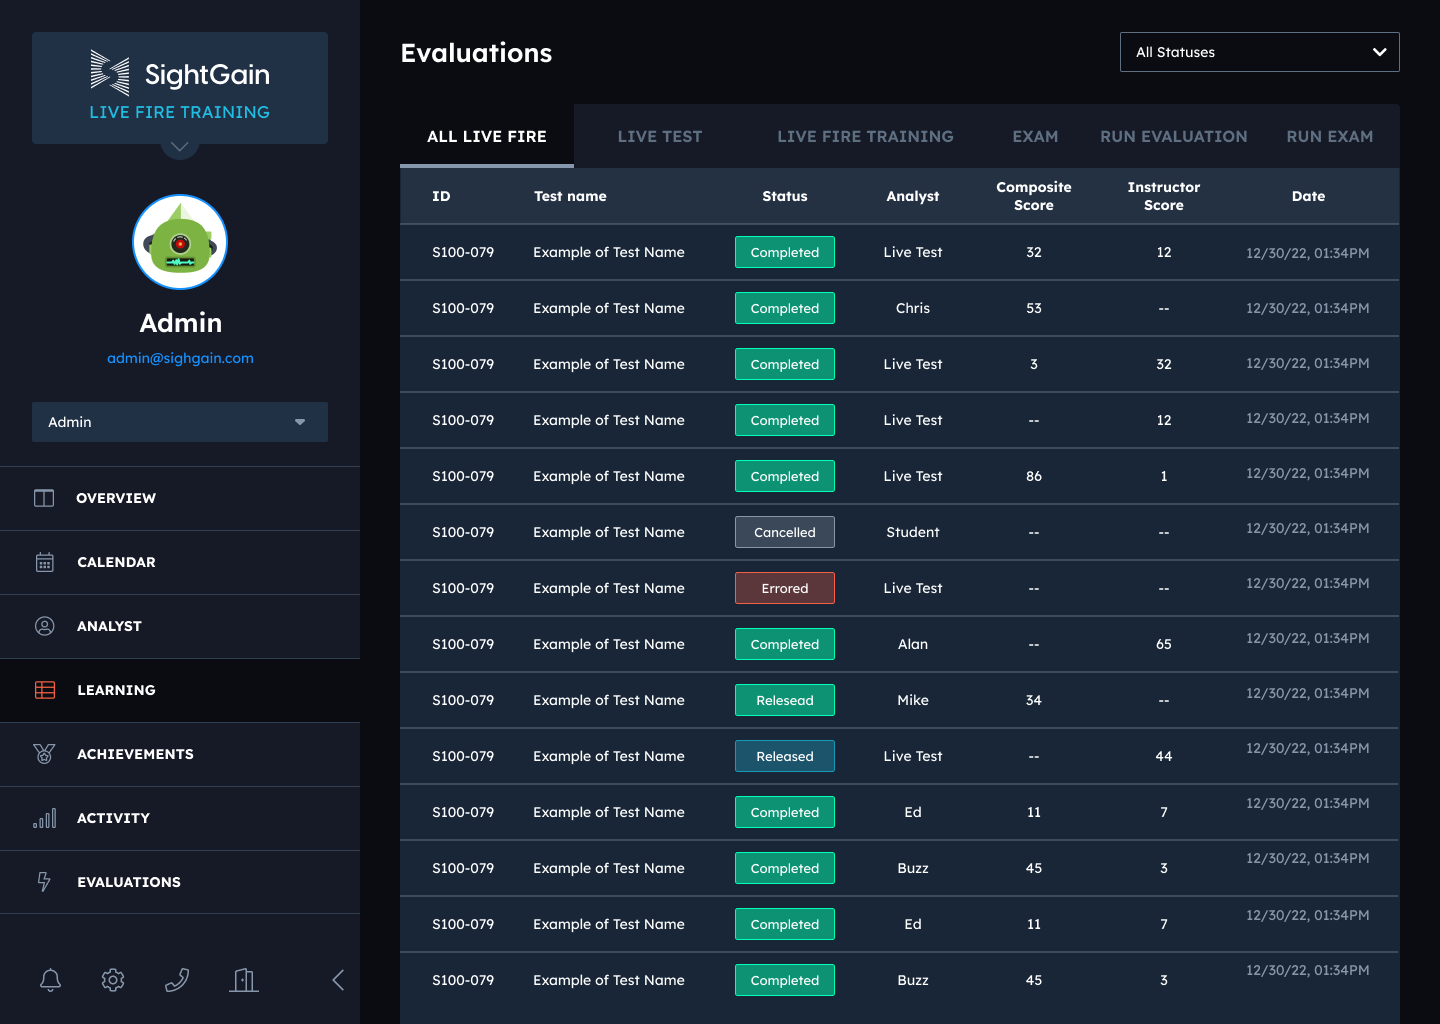This screenshot has height=1024, width=1440.
Task: Click instructor score 44
Action: coord(1164,756)
